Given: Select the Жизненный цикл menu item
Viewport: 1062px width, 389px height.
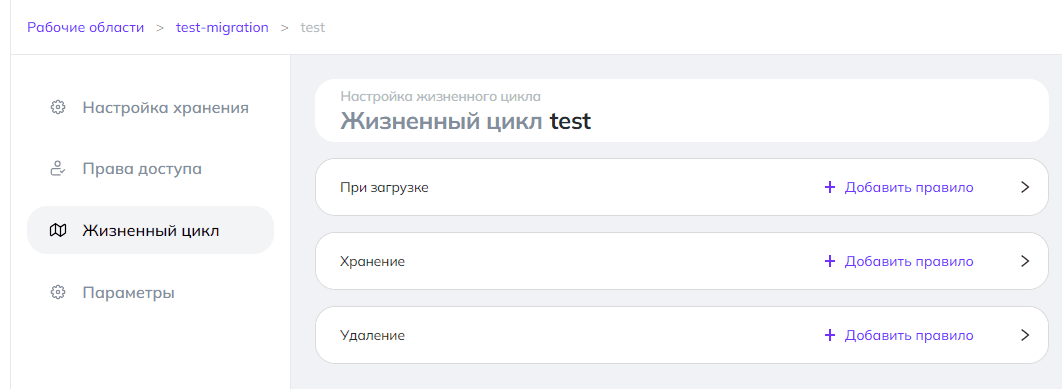Looking at the screenshot, I should tap(150, 230).
